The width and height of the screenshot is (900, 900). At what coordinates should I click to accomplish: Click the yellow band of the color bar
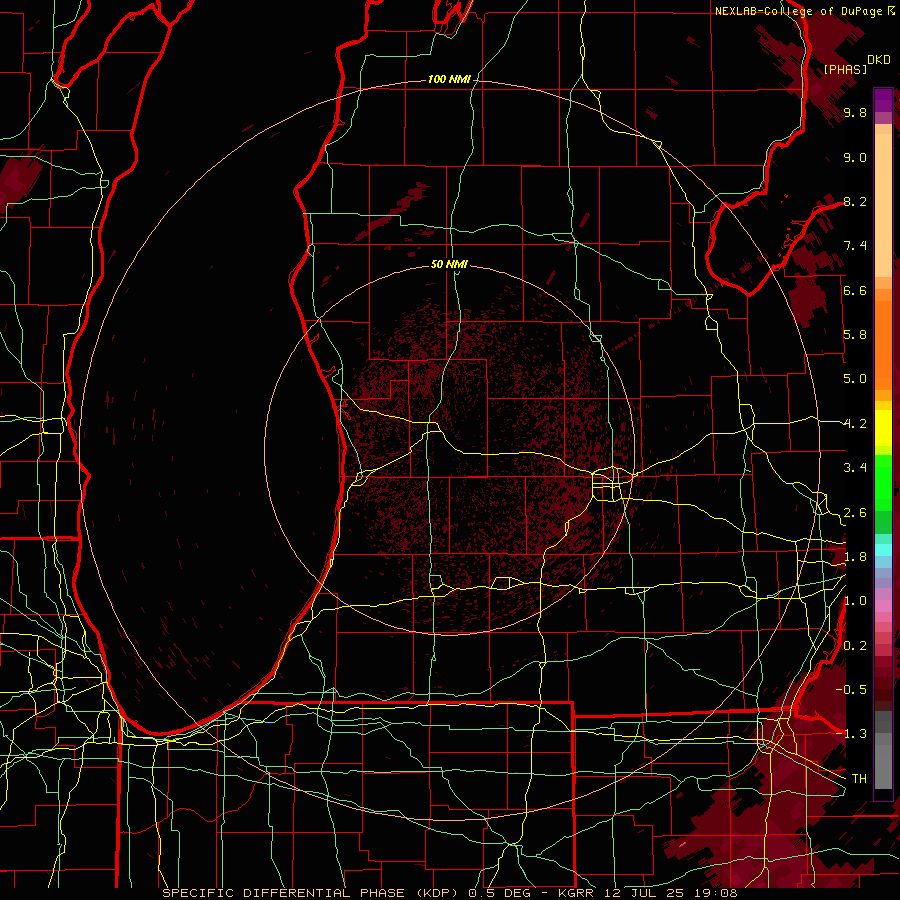(x=883, y=428)
